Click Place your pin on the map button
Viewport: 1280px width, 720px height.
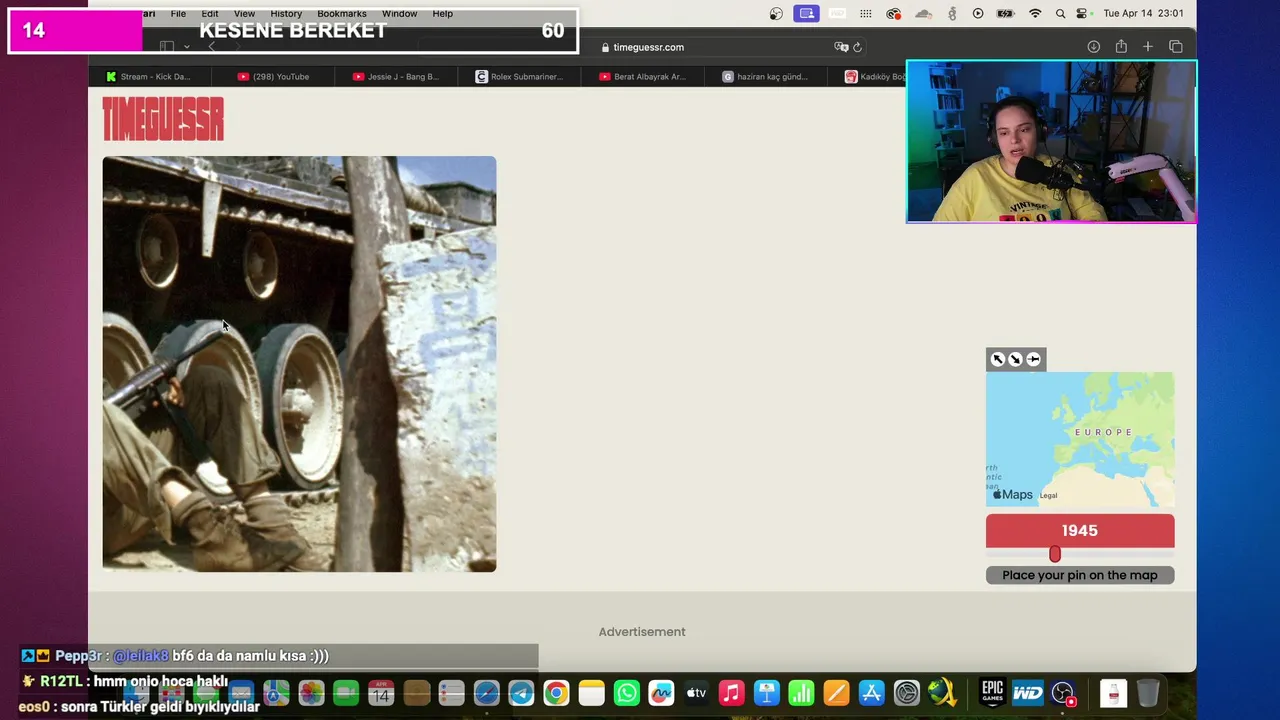[1080, 575]
